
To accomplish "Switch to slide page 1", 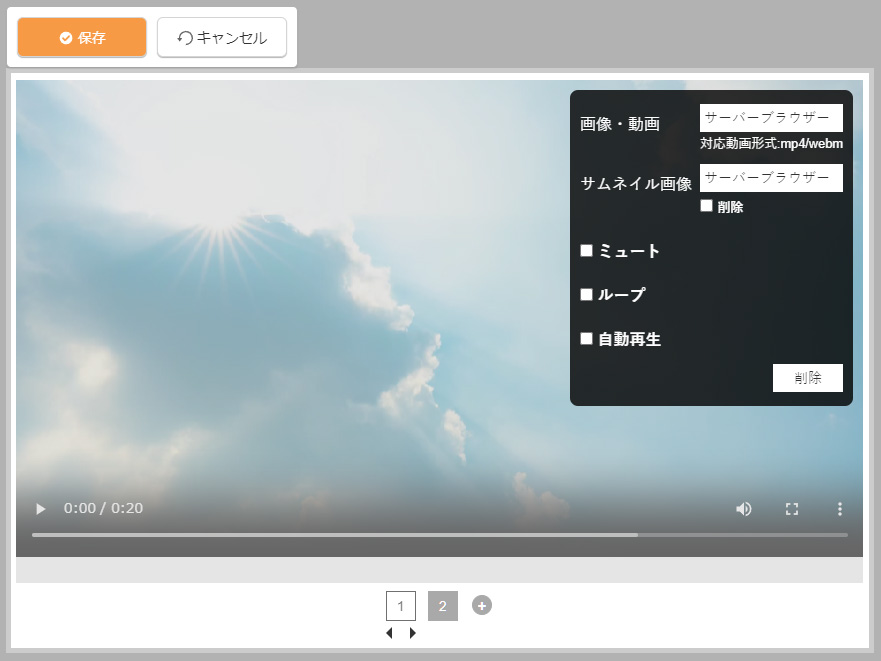I will 400,606.
